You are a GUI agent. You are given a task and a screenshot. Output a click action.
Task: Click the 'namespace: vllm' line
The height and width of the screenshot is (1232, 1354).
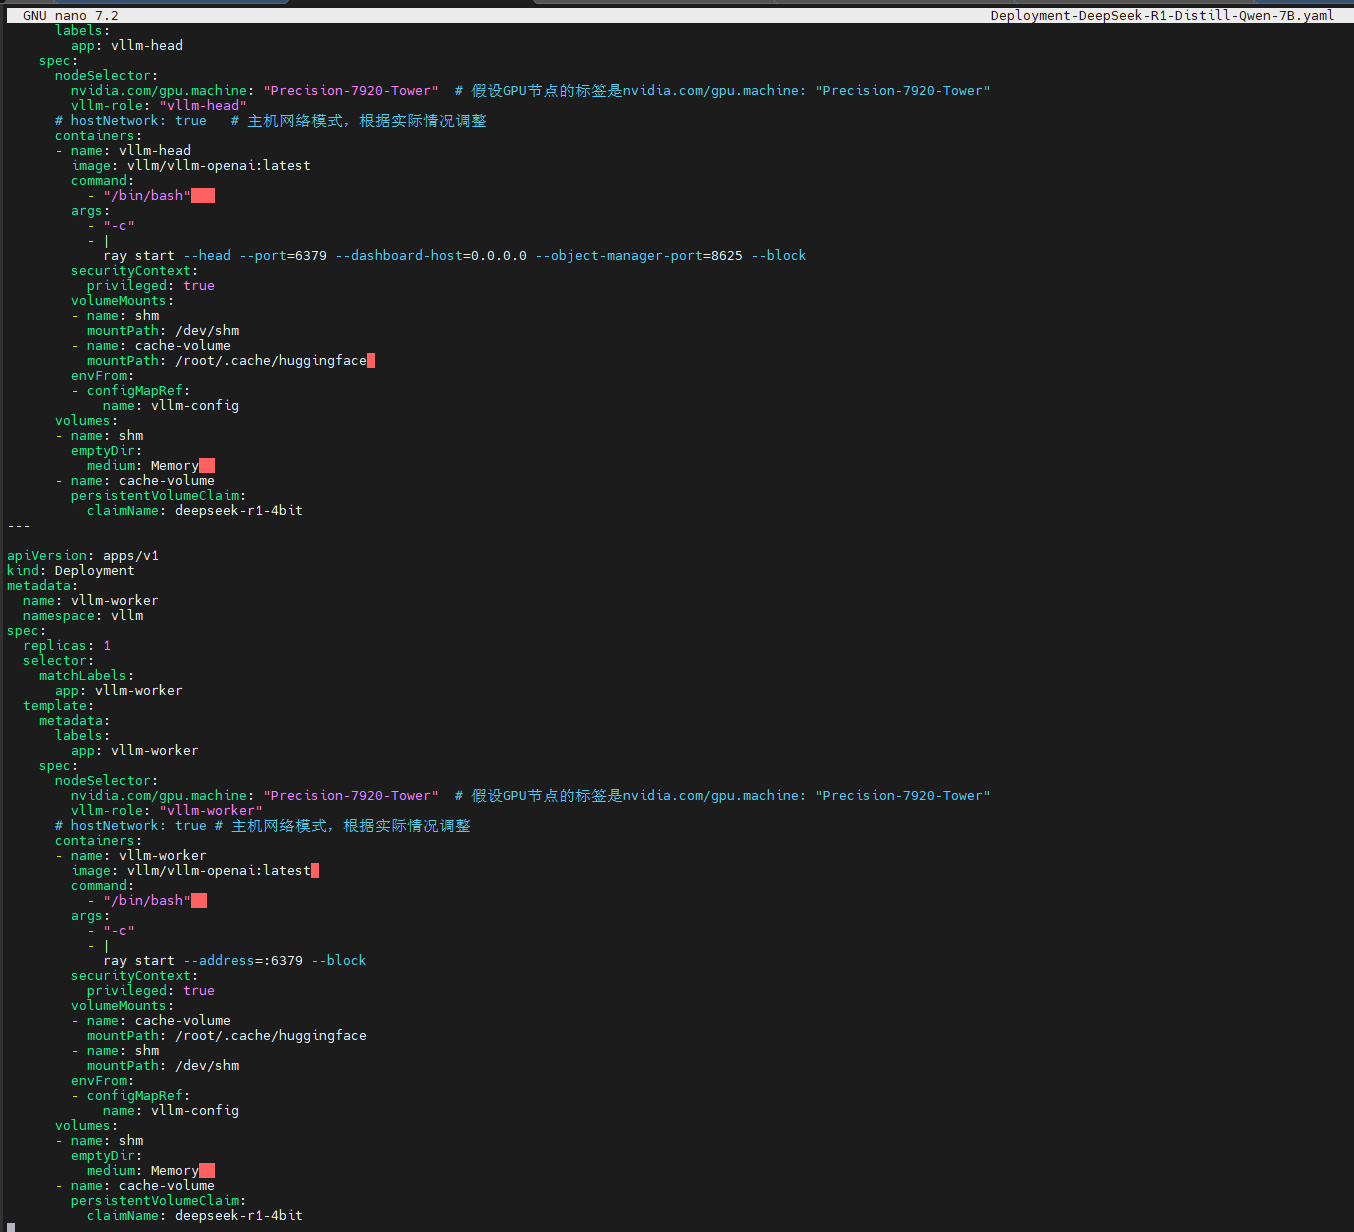[83, 615]
